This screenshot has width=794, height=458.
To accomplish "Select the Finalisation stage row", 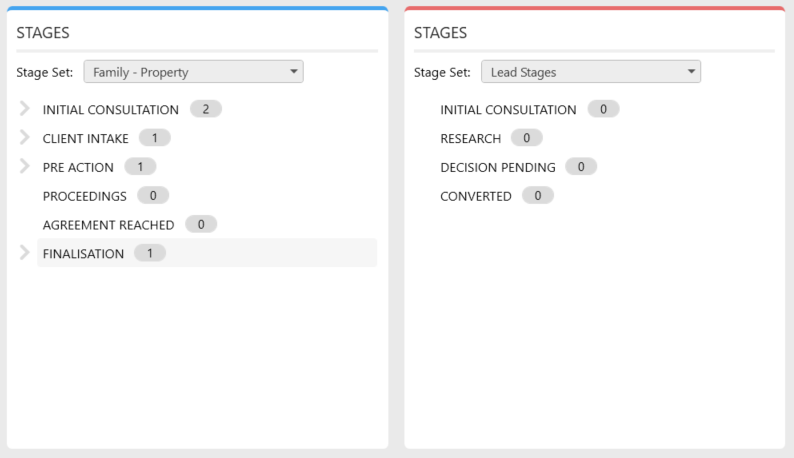I will coord(207,253).
